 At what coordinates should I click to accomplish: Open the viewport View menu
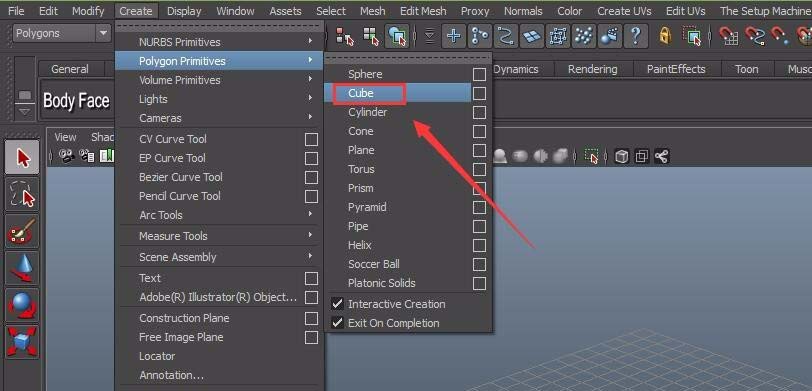click(x=65, y=137)
